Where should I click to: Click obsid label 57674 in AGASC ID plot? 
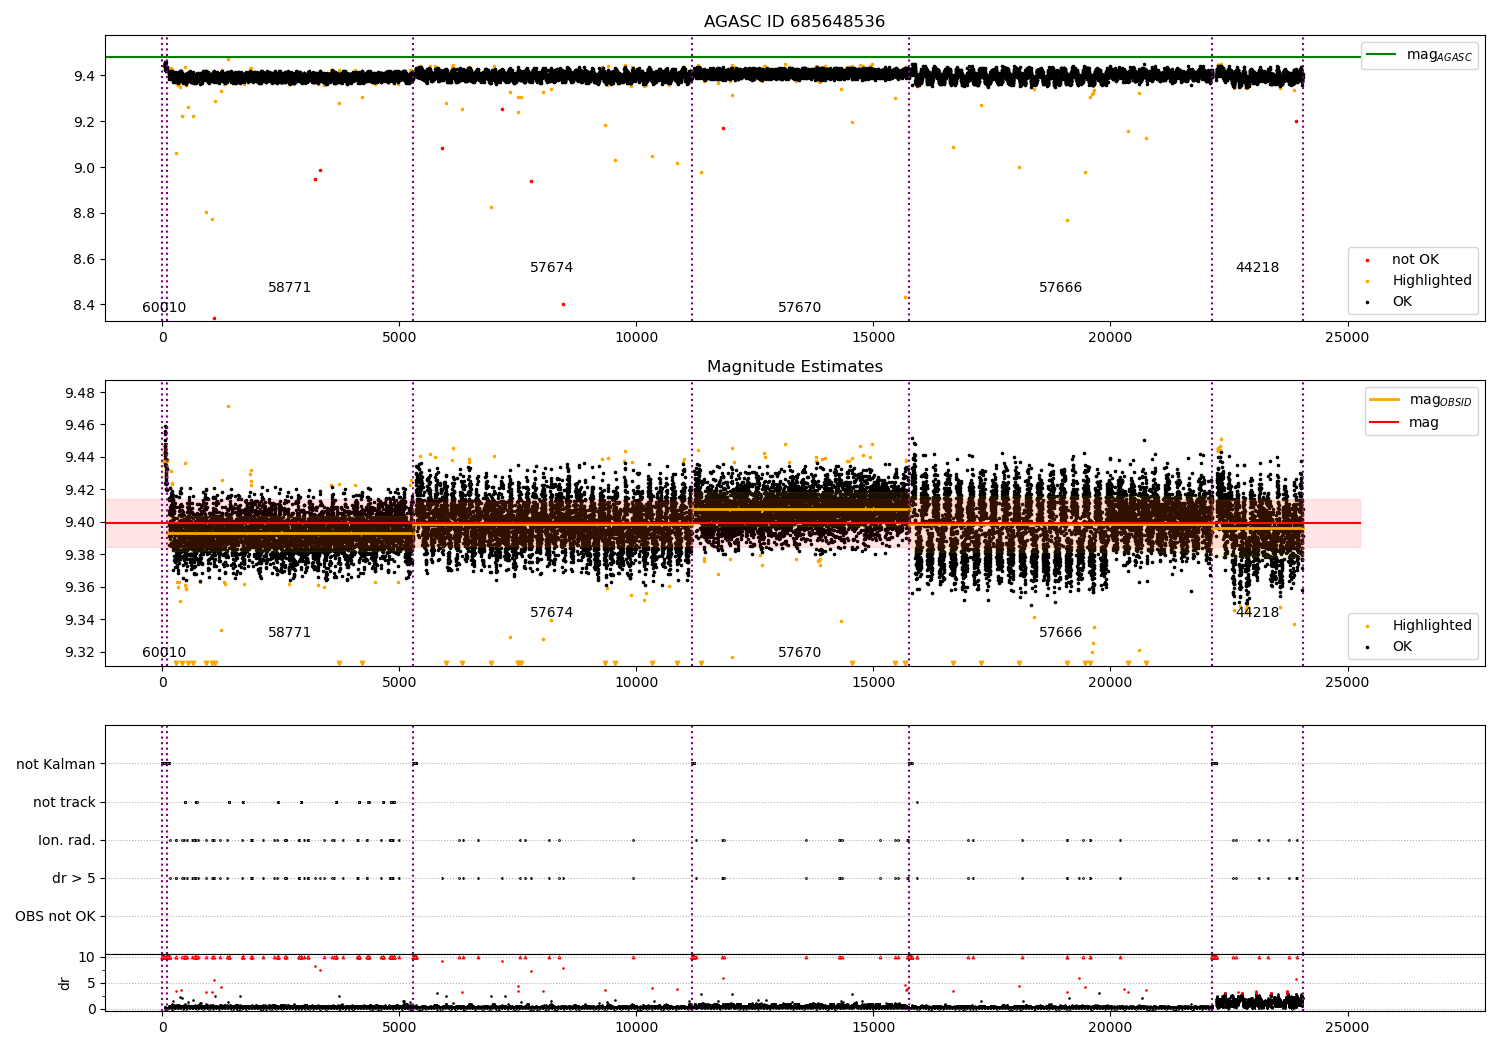point(552,268)
